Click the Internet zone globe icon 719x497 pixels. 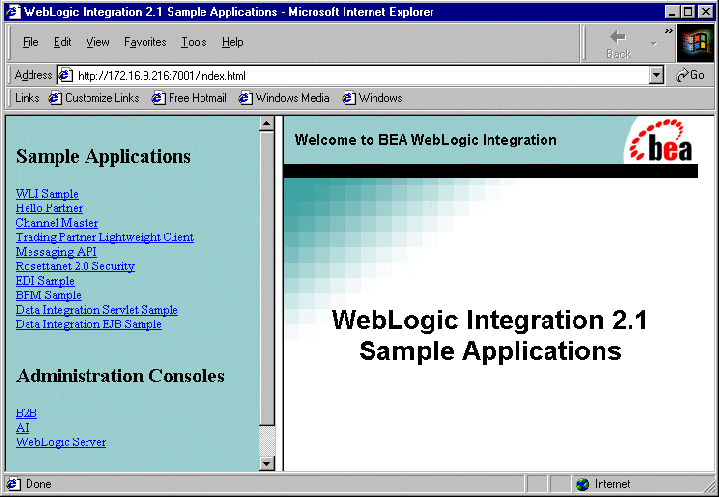582,484
